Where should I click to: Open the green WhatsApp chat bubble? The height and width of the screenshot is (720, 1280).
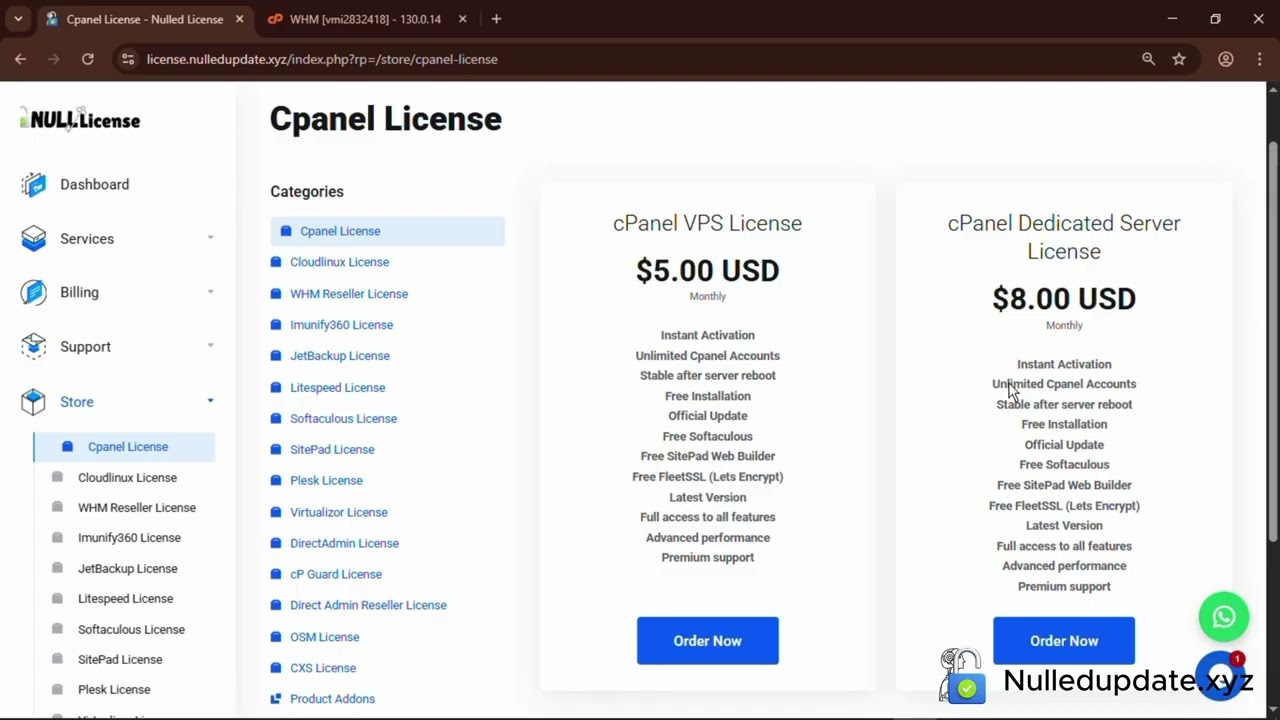click(x=1224, y=617)
